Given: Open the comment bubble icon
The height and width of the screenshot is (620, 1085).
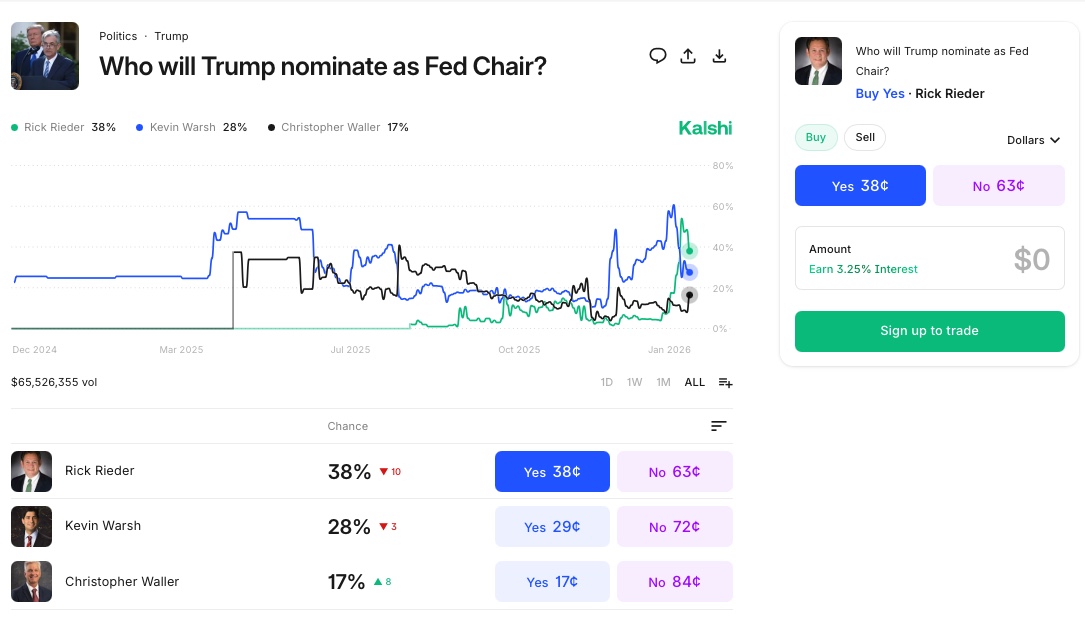Looking at the screenshot, I should tap(658, 56).
